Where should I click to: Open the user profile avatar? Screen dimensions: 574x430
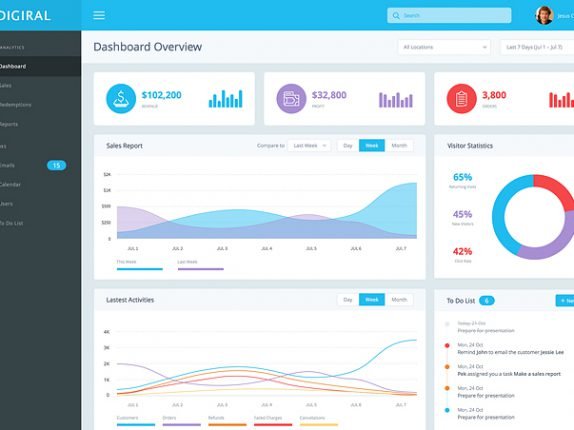[x=544, y=15]
